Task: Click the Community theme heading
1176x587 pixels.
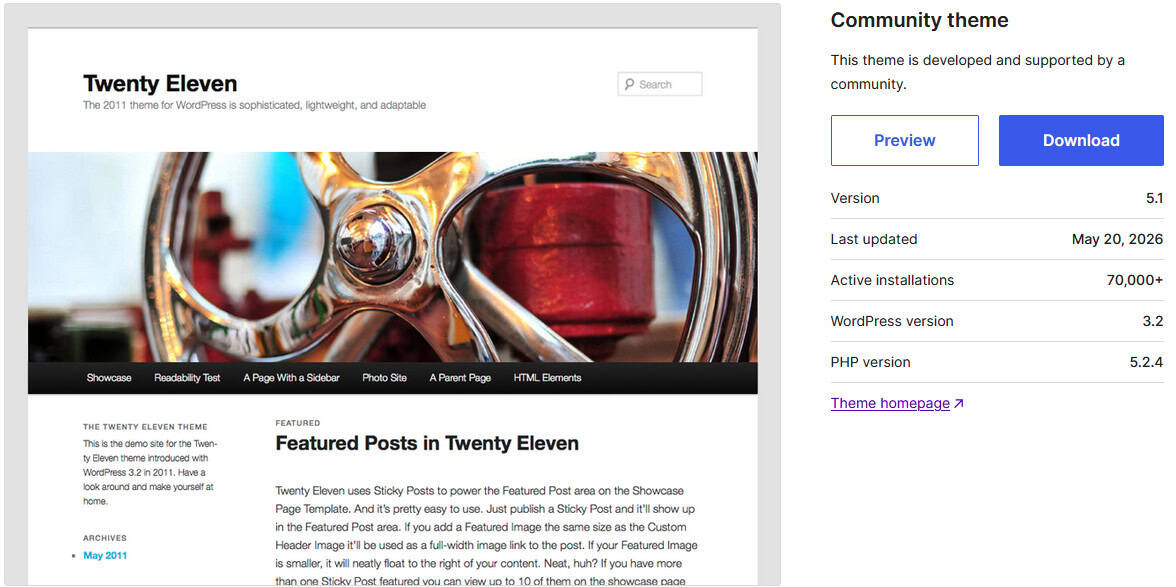Action: point(920,20)
